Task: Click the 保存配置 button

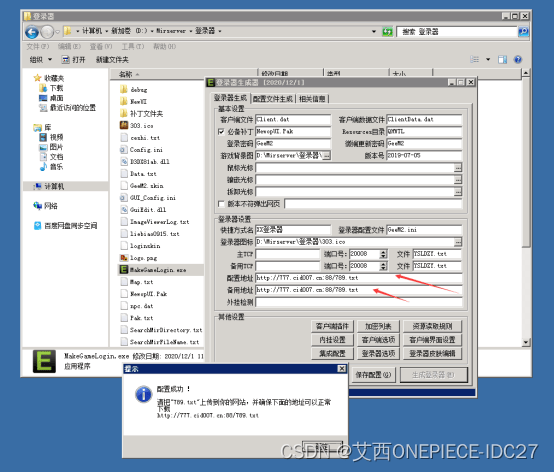Action: tap(373, 375)
